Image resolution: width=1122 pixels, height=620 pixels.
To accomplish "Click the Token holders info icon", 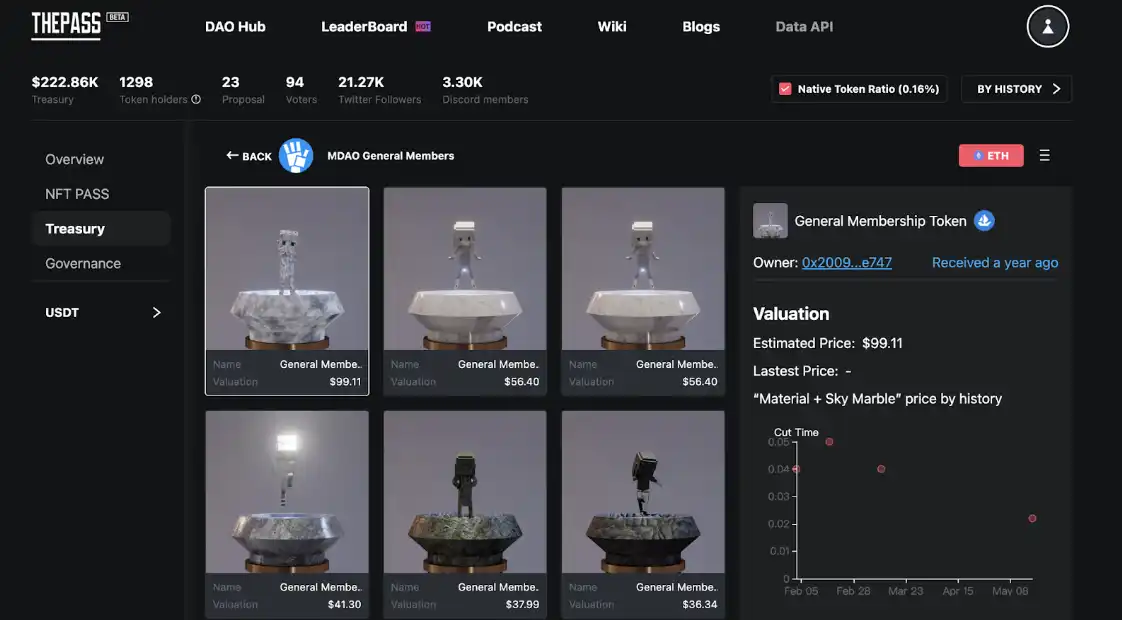I will coord(196,100).
